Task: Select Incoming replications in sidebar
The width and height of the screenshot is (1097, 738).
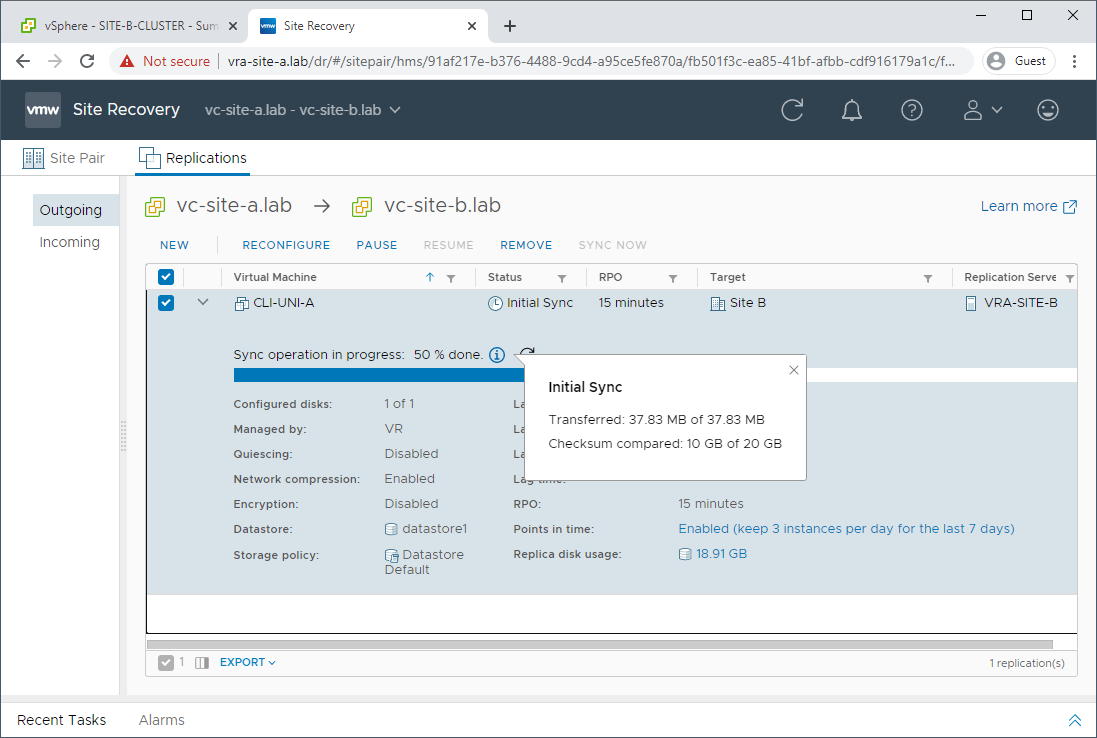Action: pyautogui.click(x=70, y=242)
